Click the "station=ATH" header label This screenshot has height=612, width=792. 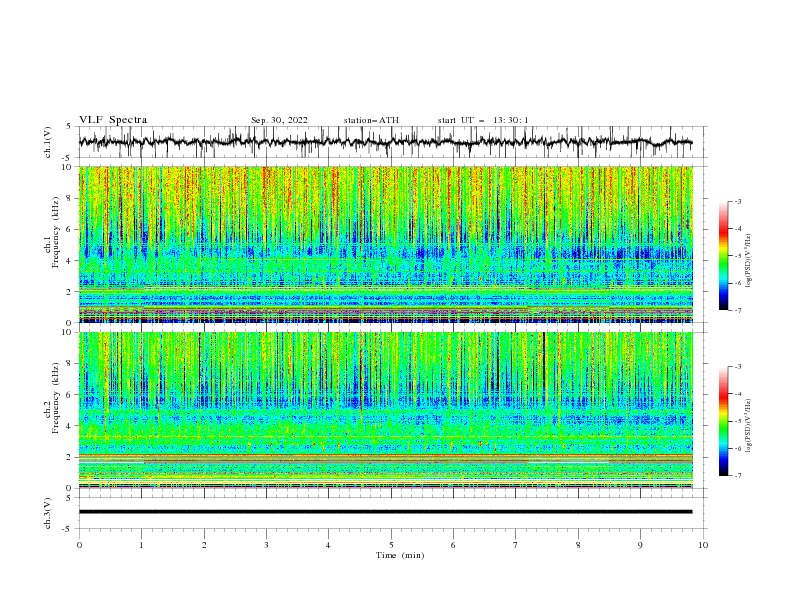pos(371,120)
